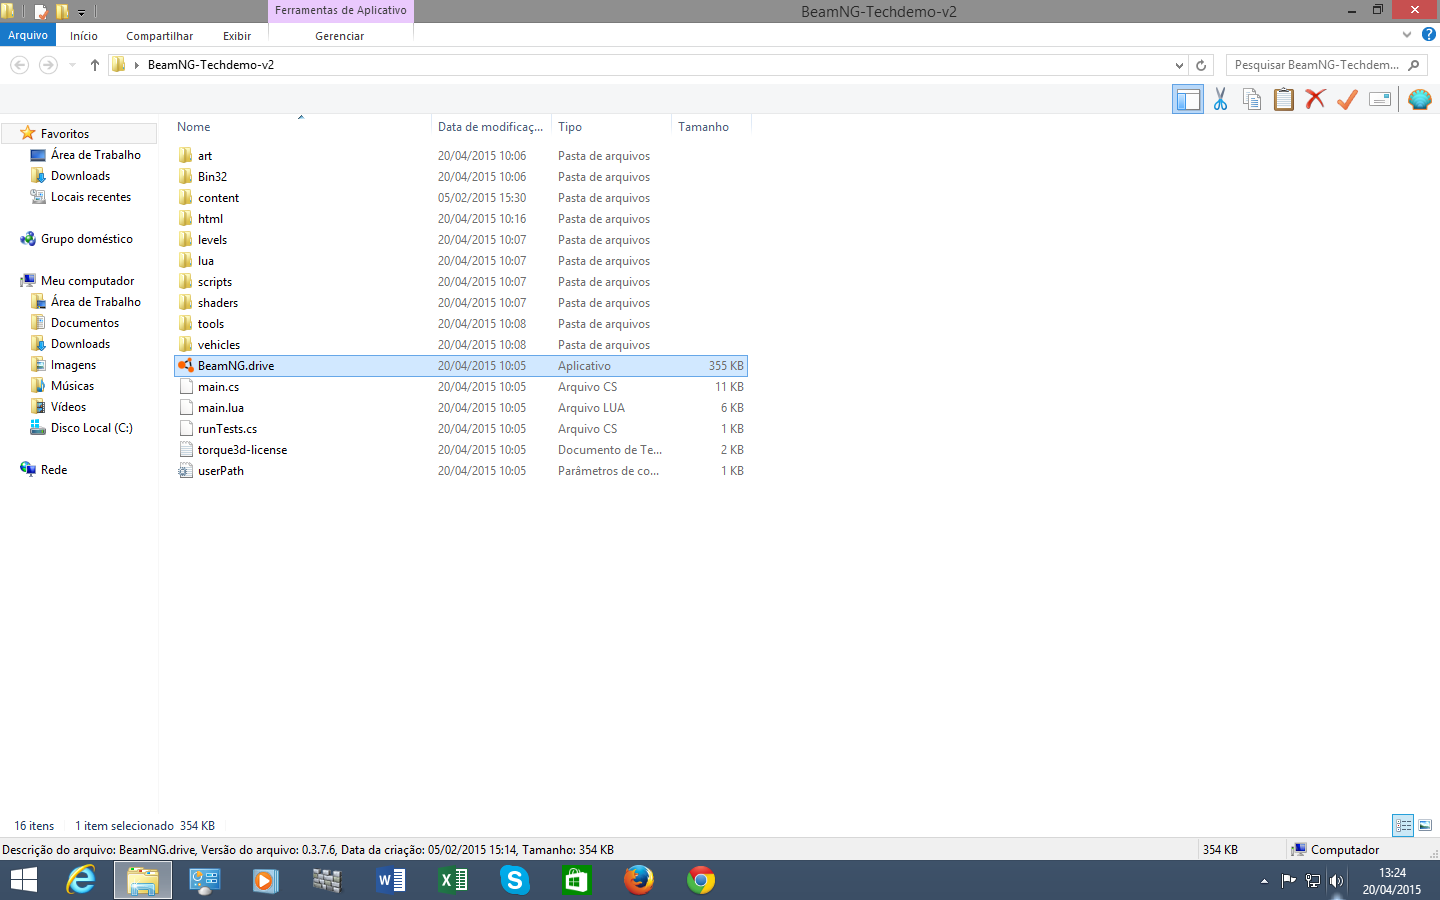
Task: Switch to the Compartilhar ribbon tab
Action: tap(159, 36)
